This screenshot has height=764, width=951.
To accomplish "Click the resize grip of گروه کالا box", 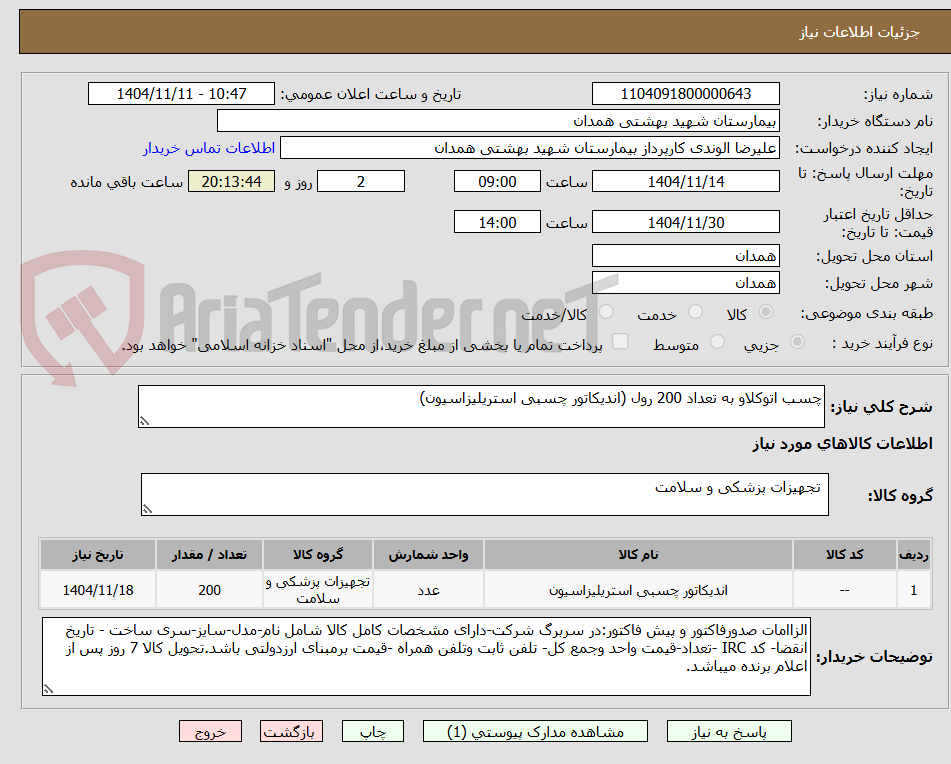I will 147,509.
